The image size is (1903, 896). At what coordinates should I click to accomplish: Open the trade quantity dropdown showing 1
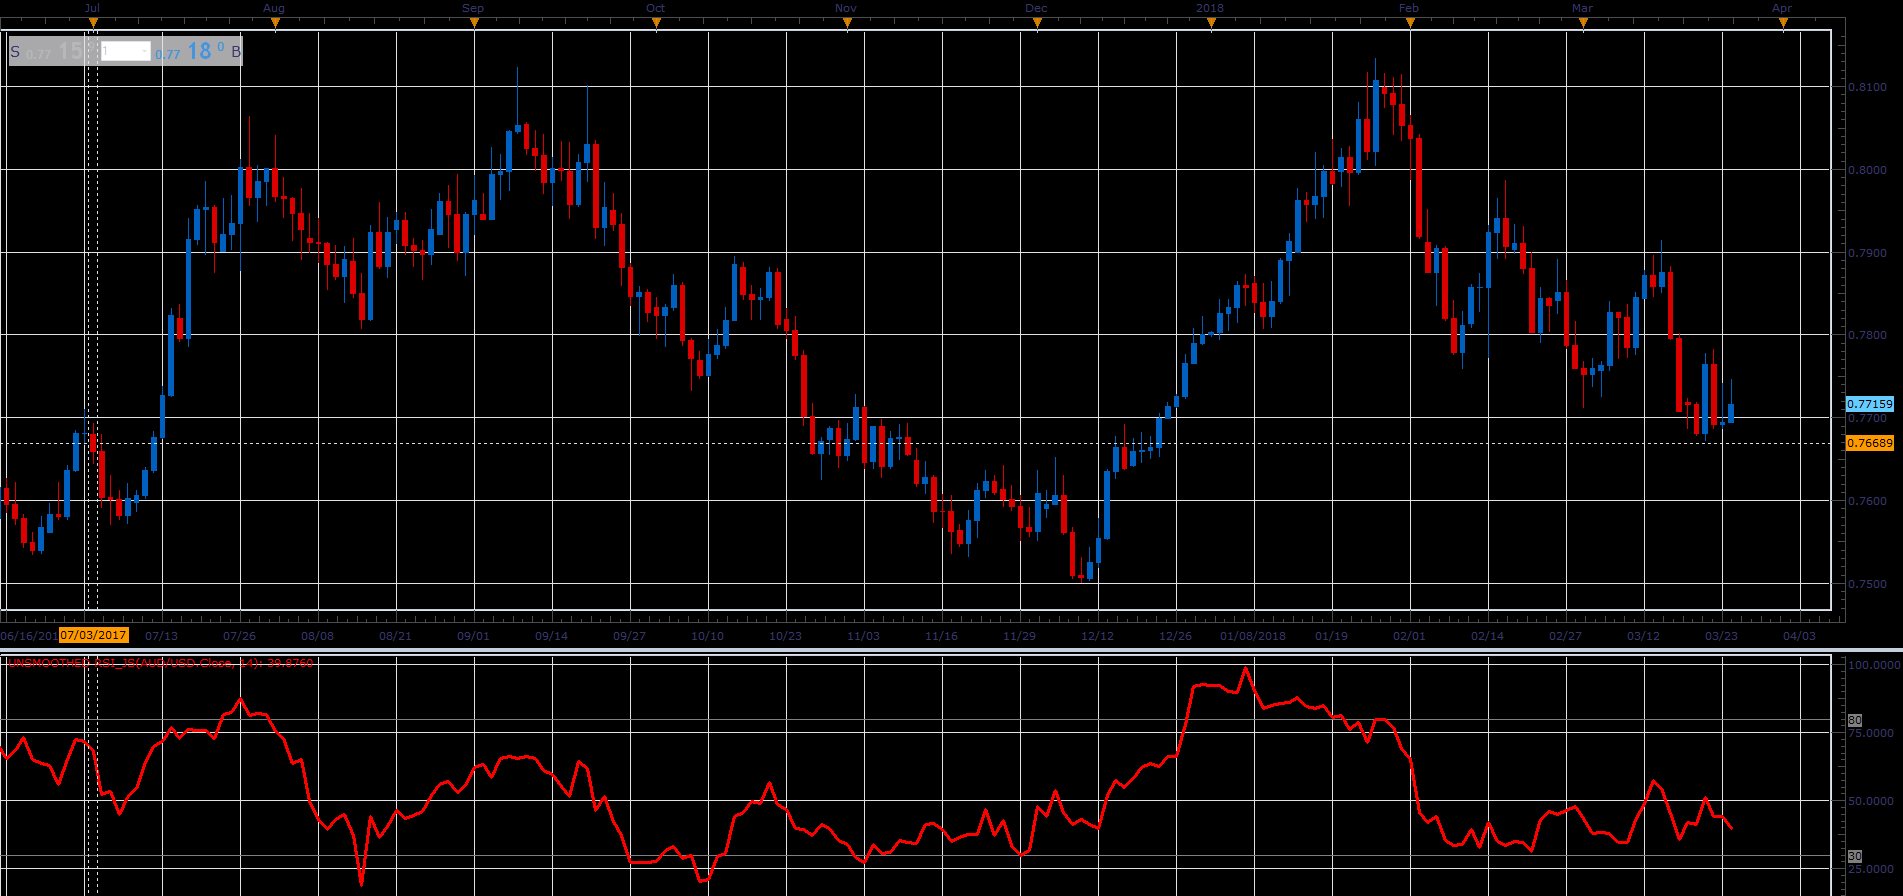coord(125,51)
